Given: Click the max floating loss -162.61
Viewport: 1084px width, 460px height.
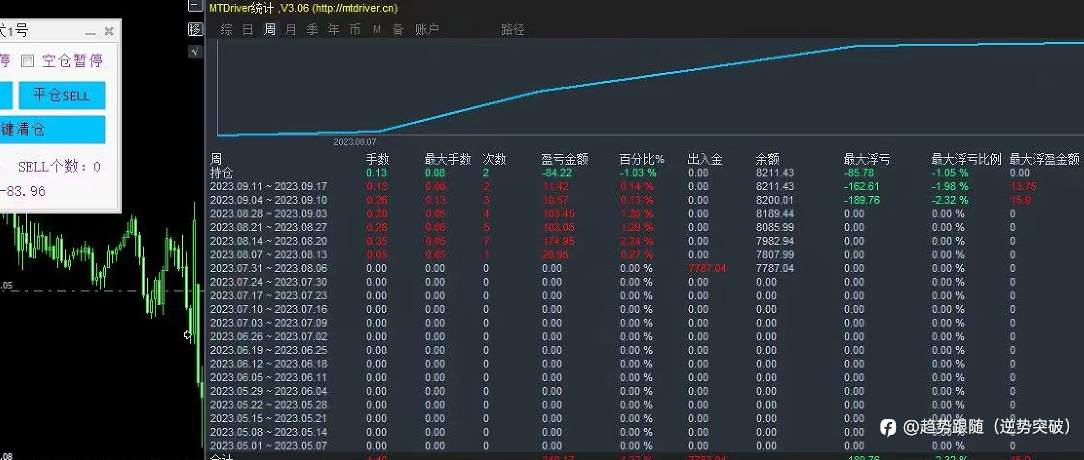Looking at the screenshot, I should pos(862,186).
